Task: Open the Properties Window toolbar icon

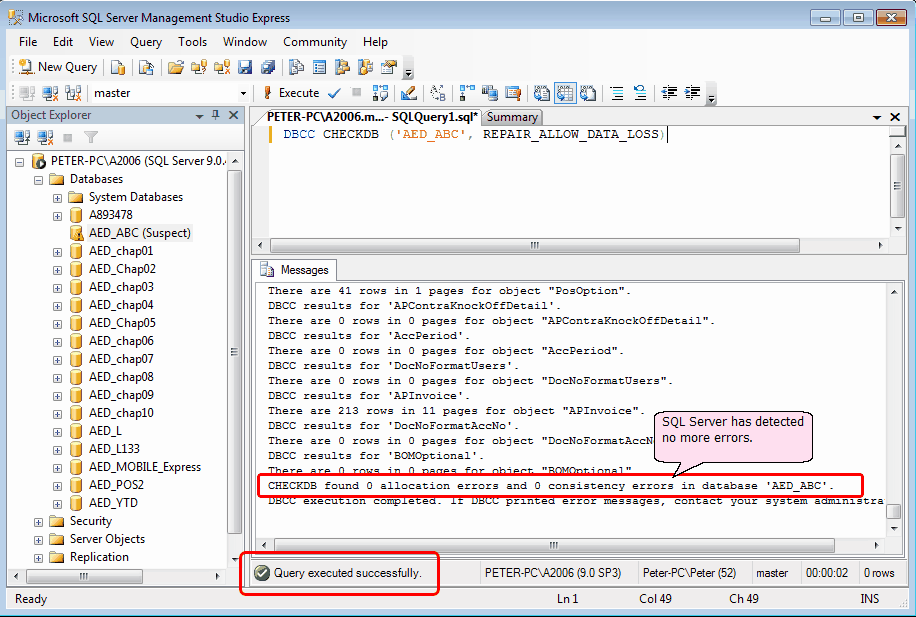Action: tap(388, 67)
